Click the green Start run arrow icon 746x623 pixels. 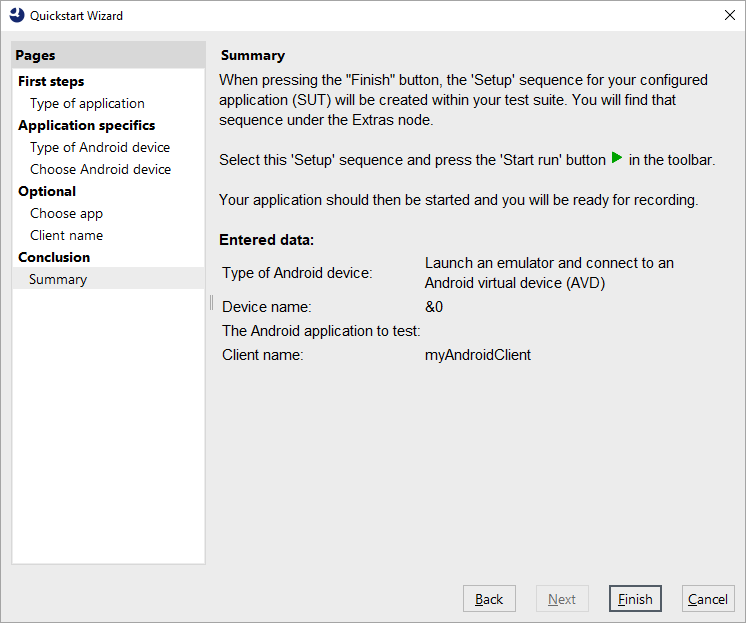tap(617, 158)
